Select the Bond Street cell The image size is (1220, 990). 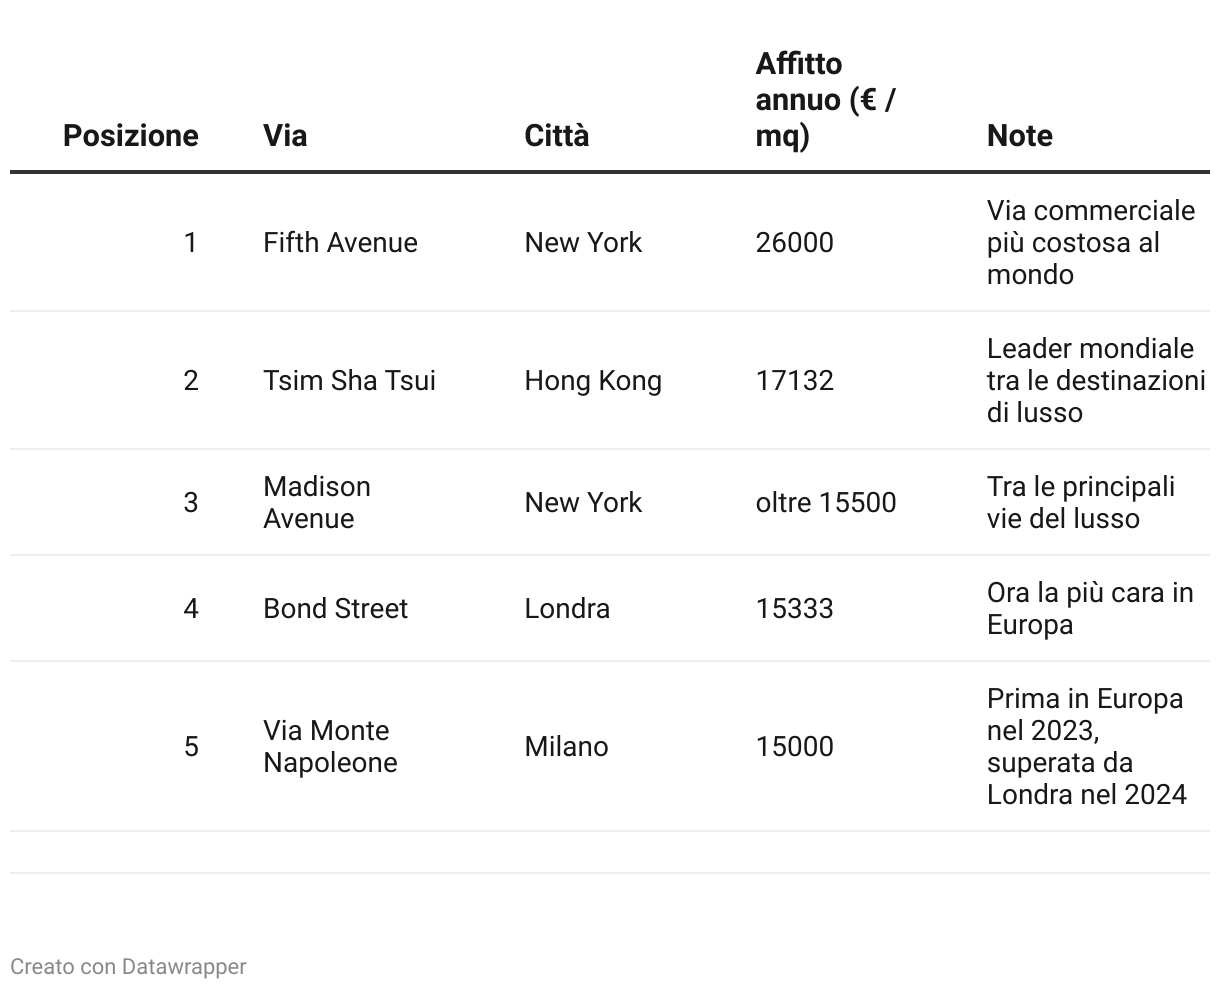tap(335, 608)
